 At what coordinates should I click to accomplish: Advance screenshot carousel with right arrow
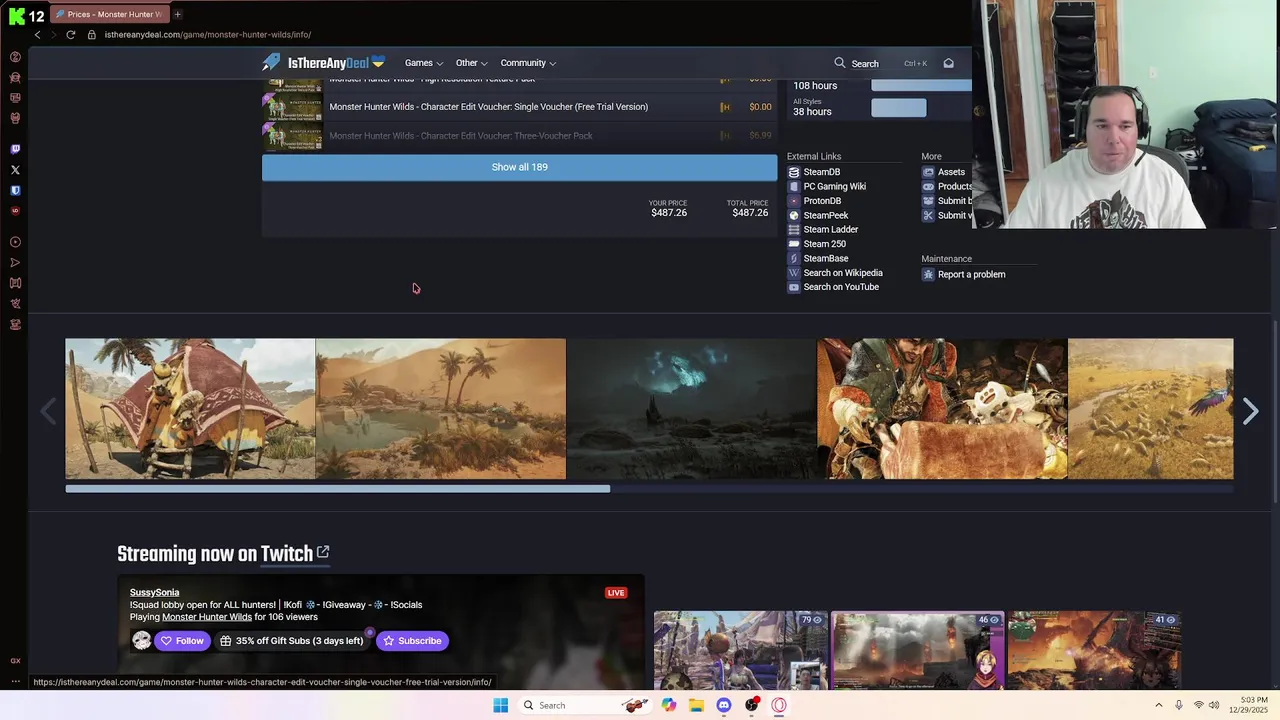click(1250, 411)
